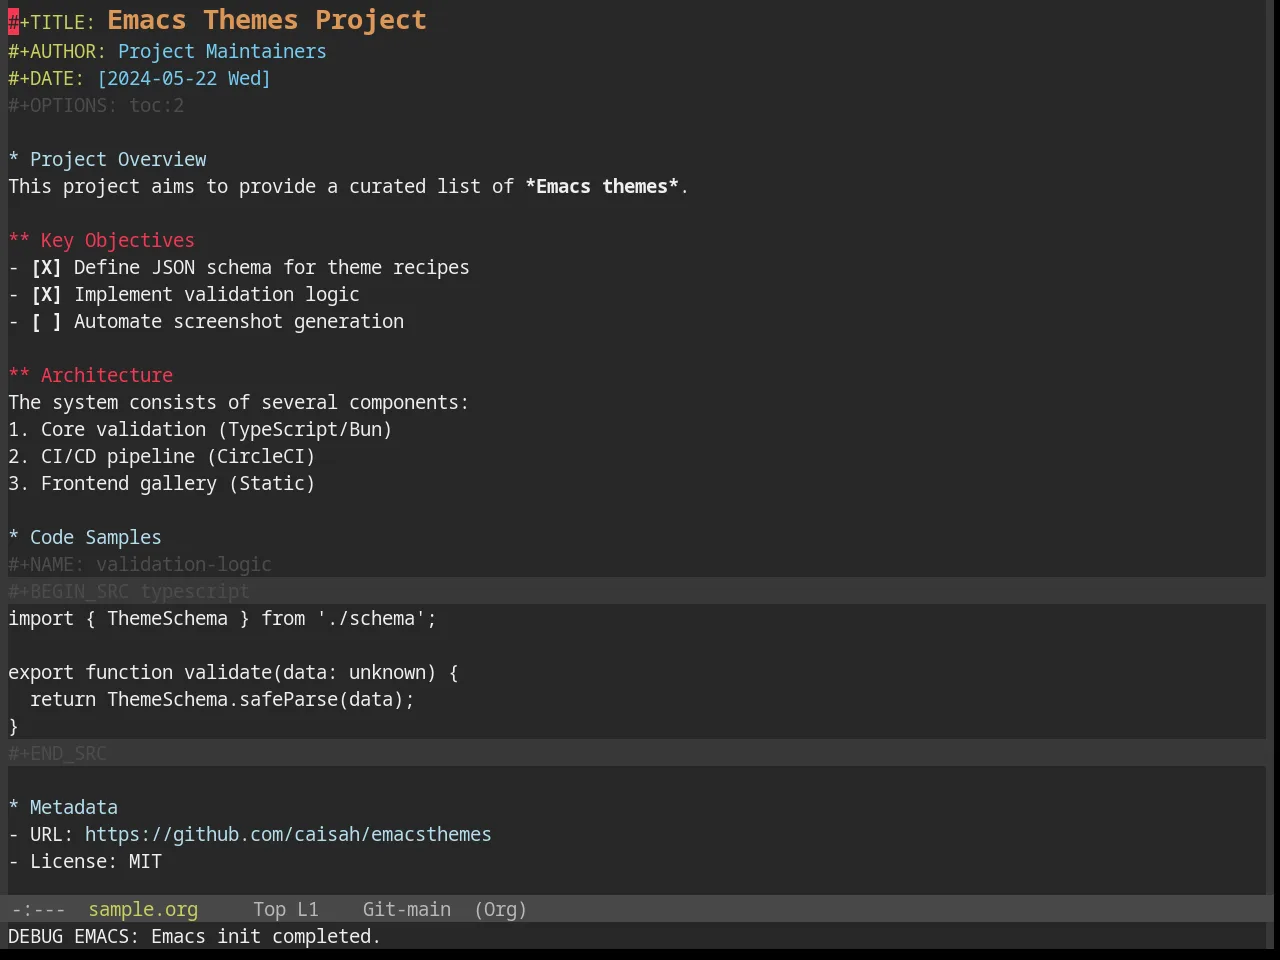Toggle checkbox for Define JSON schema item
This screenshot has width=1280, height=960.
click(x=46, y=268)
